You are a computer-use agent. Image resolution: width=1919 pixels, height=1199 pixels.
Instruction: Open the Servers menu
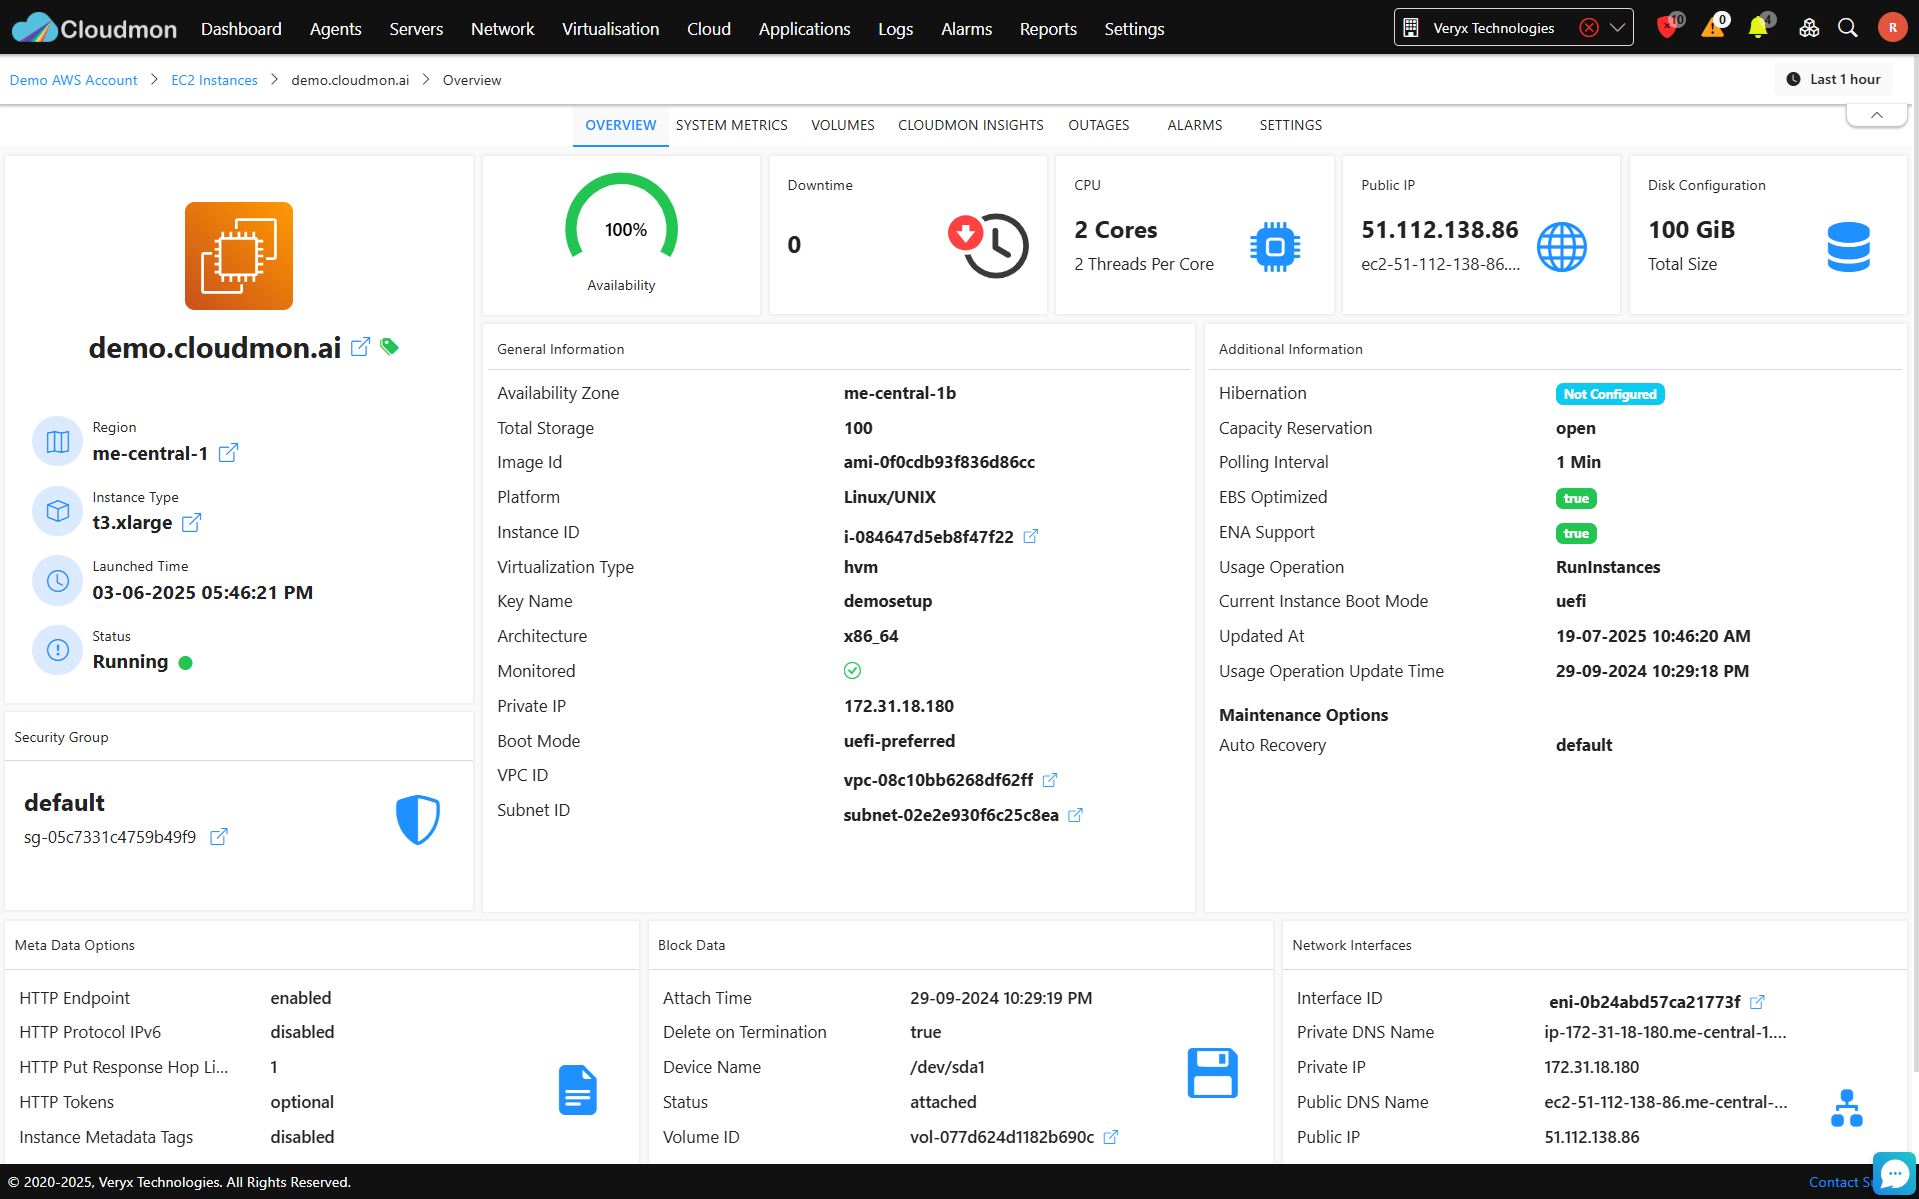click(x=416, y=29)
